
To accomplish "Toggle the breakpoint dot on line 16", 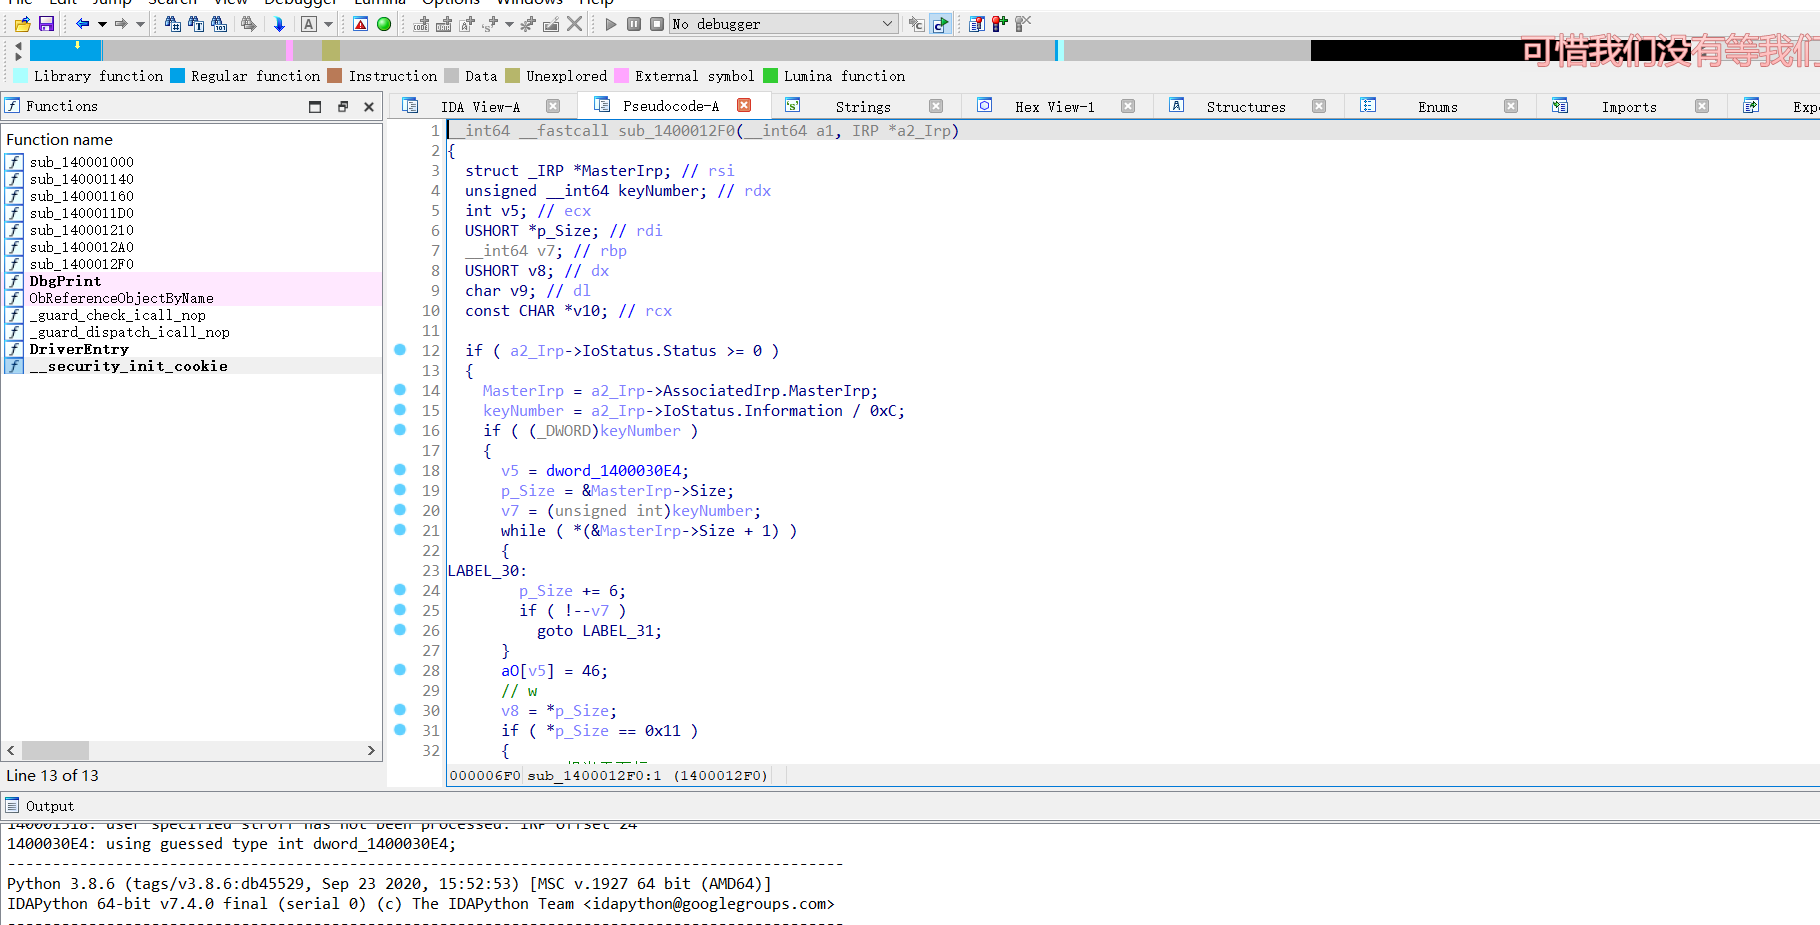I will tap(400, 430).
